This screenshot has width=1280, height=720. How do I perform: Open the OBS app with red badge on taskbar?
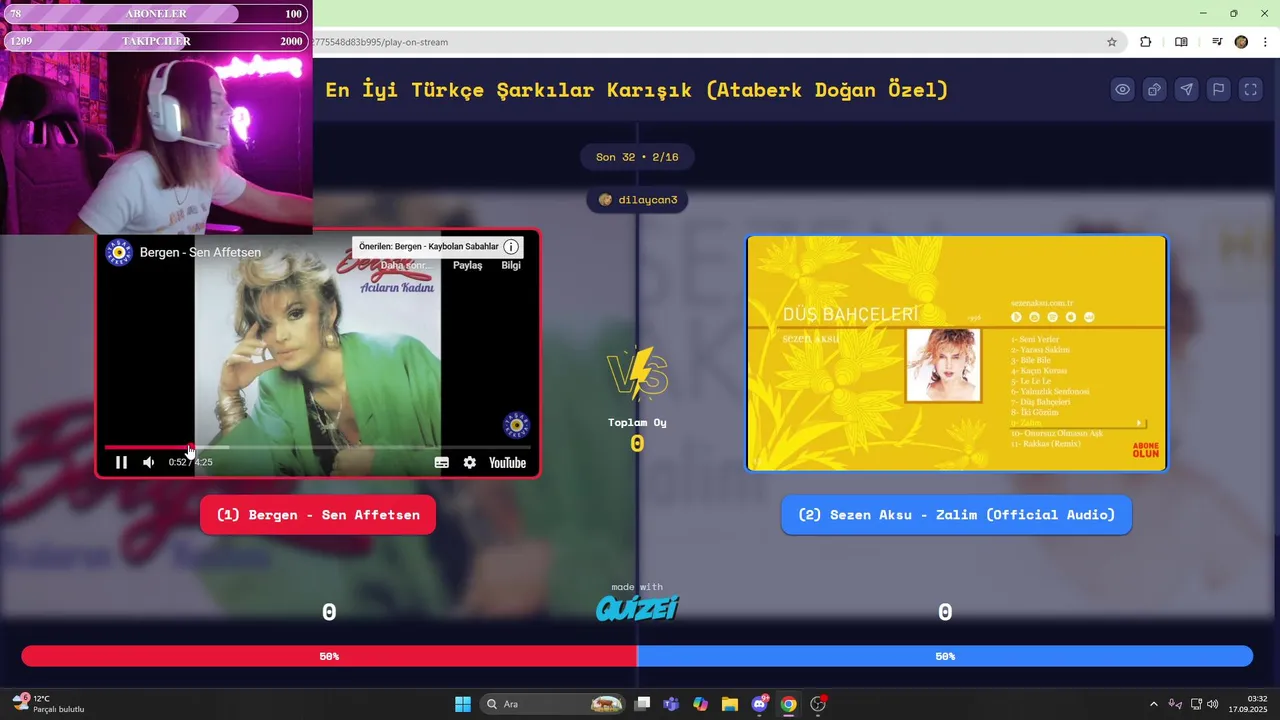click(818, 704)
